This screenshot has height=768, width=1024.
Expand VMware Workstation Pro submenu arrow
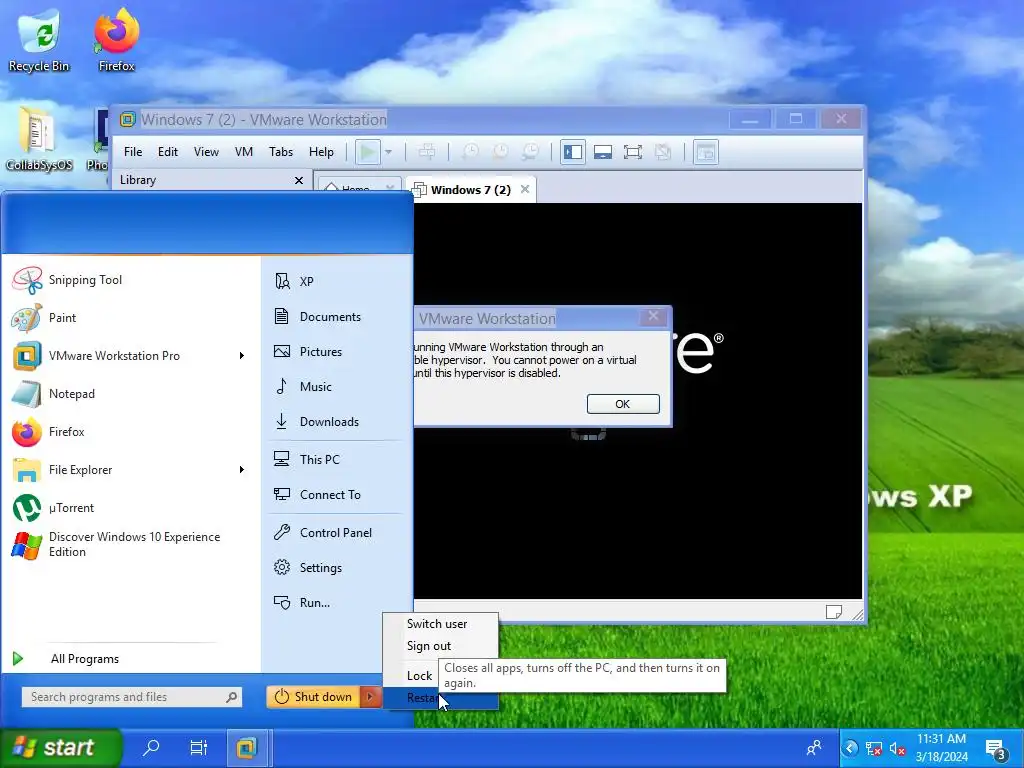pyautogui.click(x=242, y=356)
